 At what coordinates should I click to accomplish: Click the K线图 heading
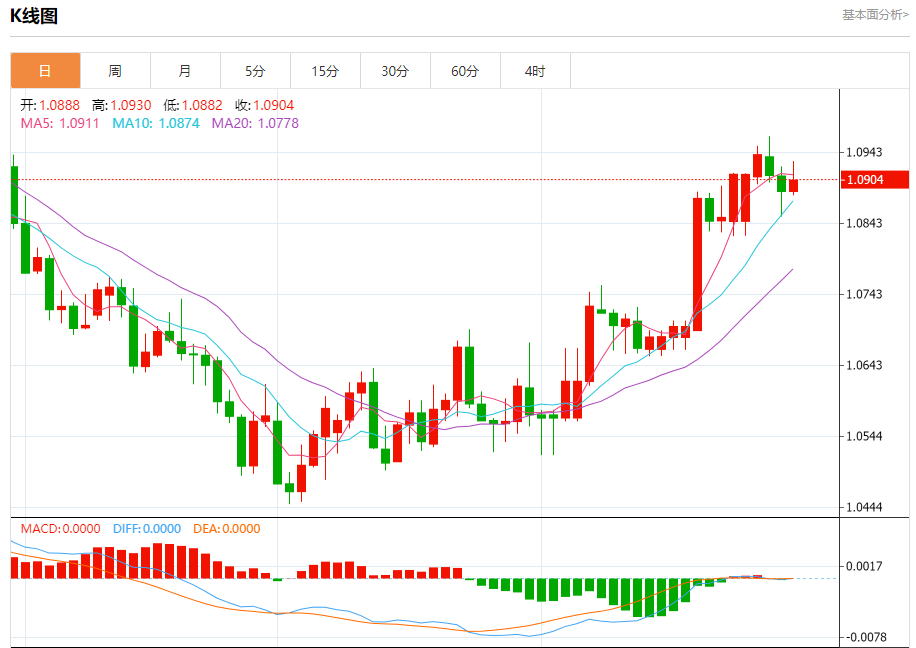pyautogui.click(x=34, y=16)
